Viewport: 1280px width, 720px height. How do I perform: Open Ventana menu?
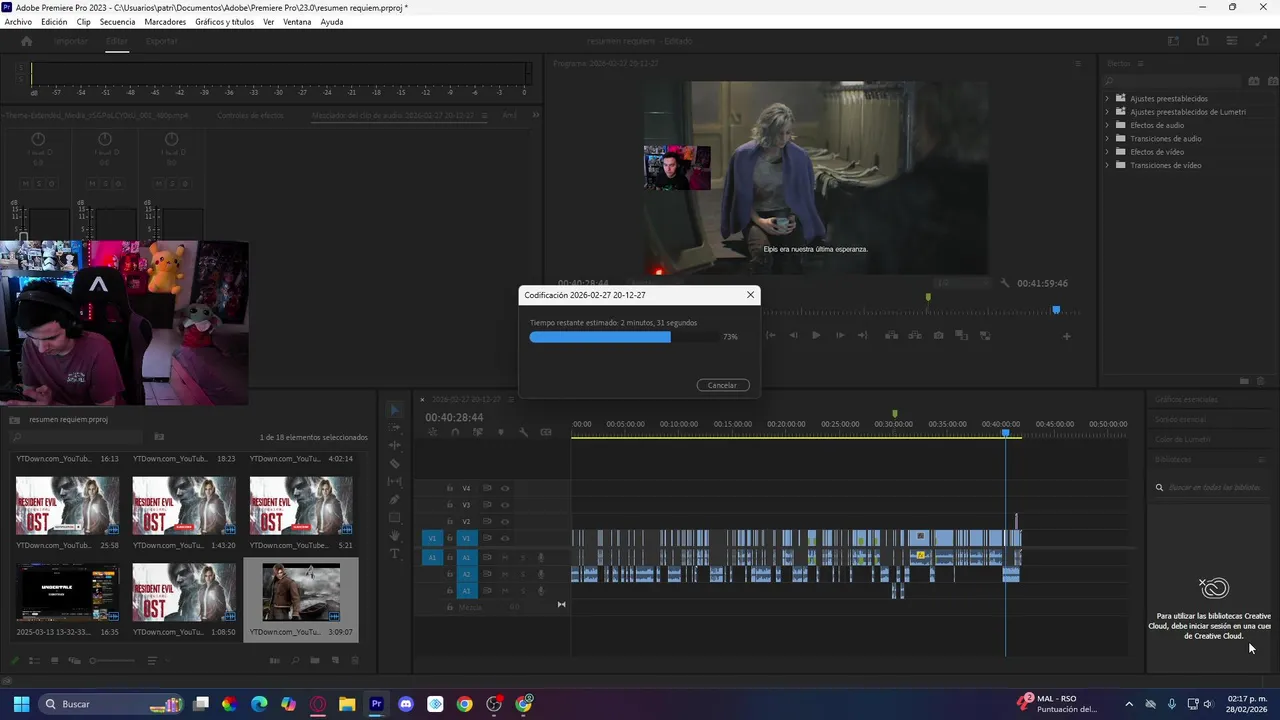[x=297, y=21]
